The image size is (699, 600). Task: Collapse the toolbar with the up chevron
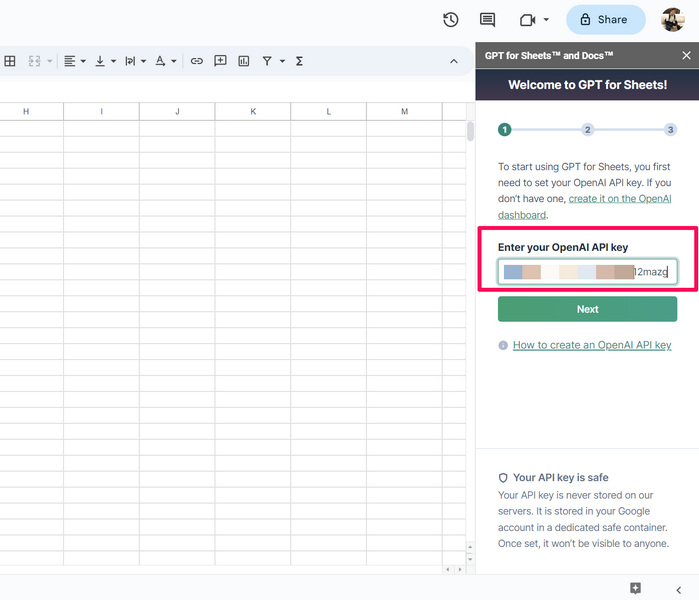453,61
